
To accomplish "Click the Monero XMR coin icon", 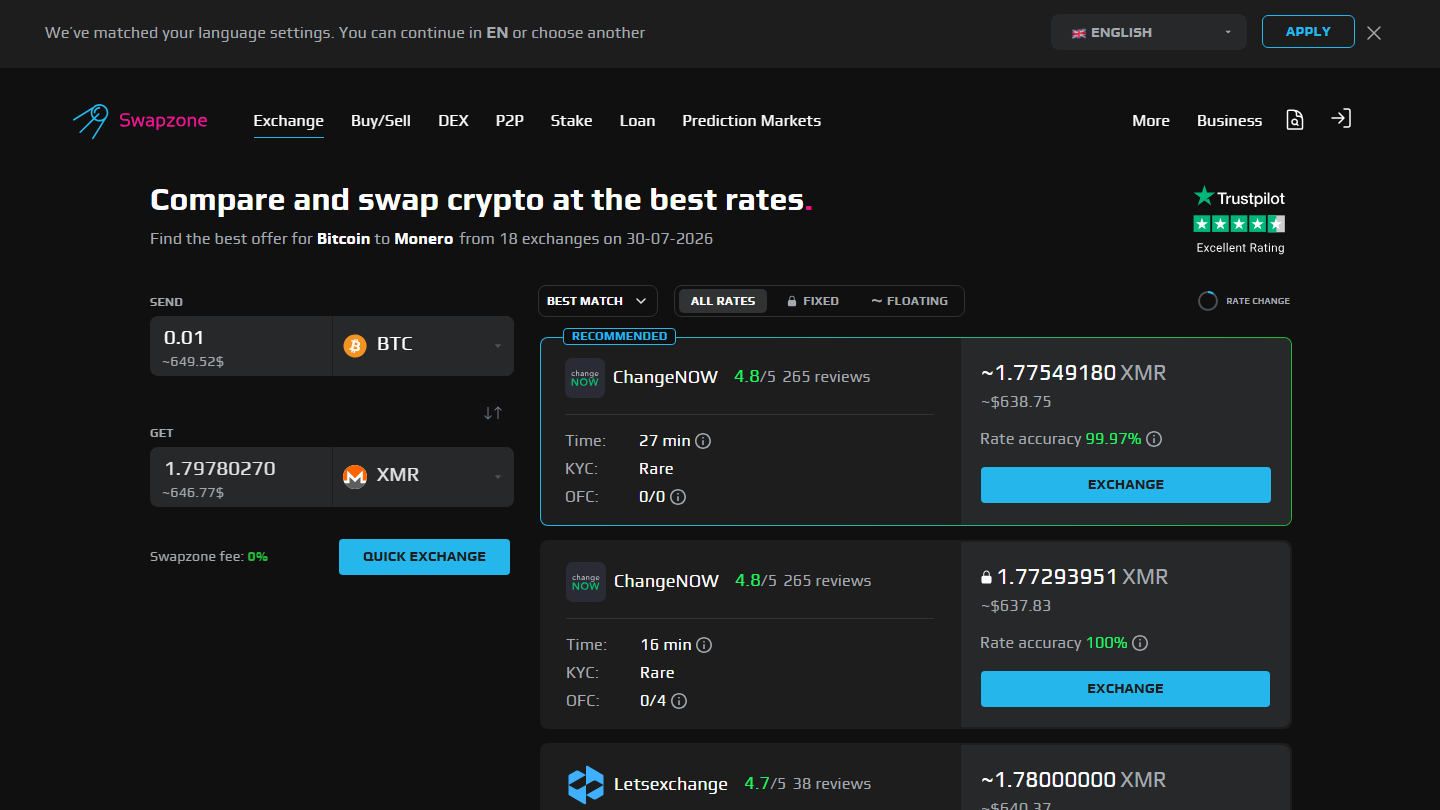I will (x=355, y=476).
